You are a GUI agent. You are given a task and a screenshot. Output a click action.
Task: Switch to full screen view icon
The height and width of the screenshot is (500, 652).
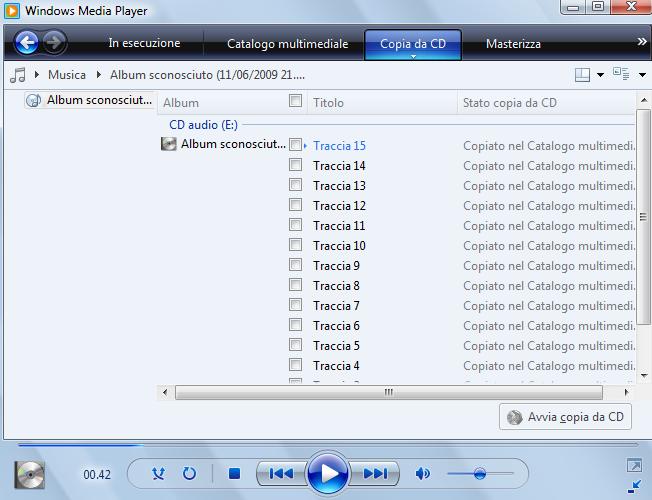tap(634, 465)
